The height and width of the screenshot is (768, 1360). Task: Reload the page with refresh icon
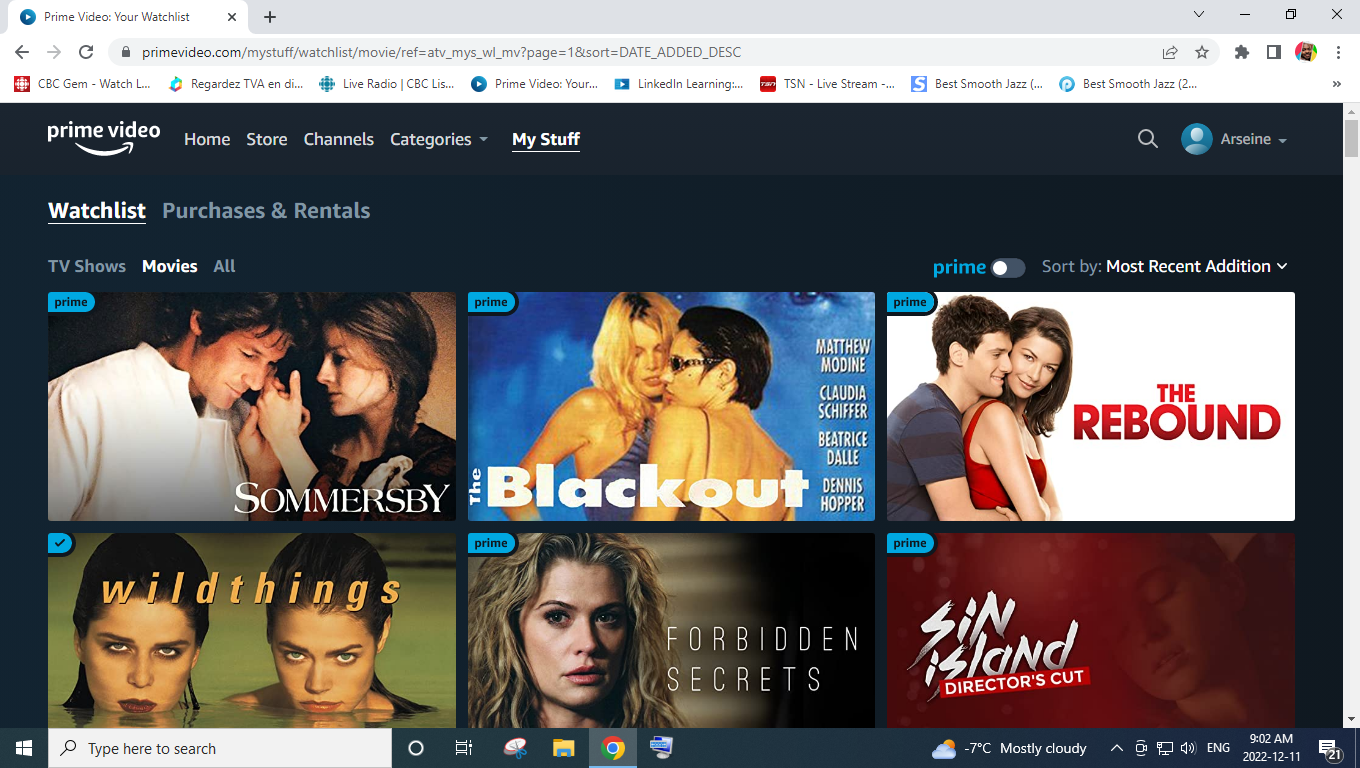coord(86,52)
